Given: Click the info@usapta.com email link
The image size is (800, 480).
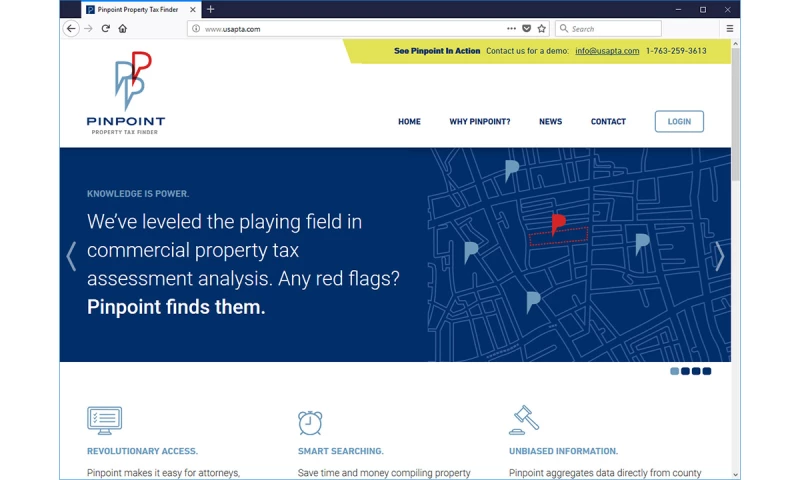Looking at the screenshot, I should (x=607, y=51).
